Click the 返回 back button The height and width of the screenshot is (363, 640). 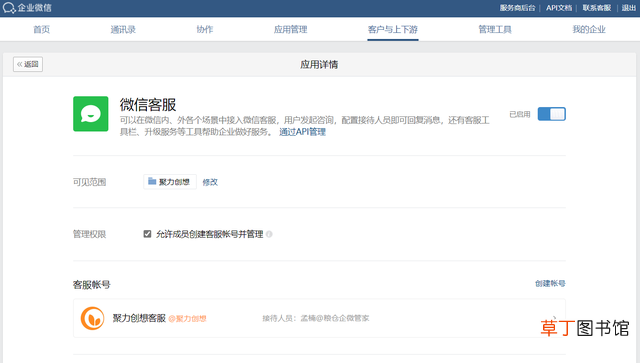tap(28, 64)
